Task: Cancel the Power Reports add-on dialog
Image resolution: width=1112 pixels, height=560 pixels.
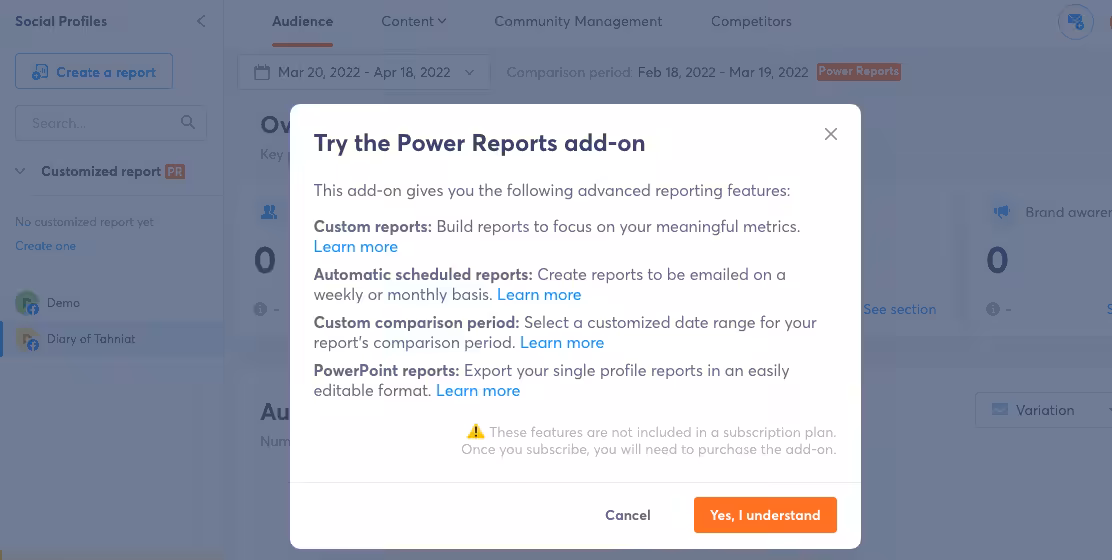Action: (x=628, y=515)
